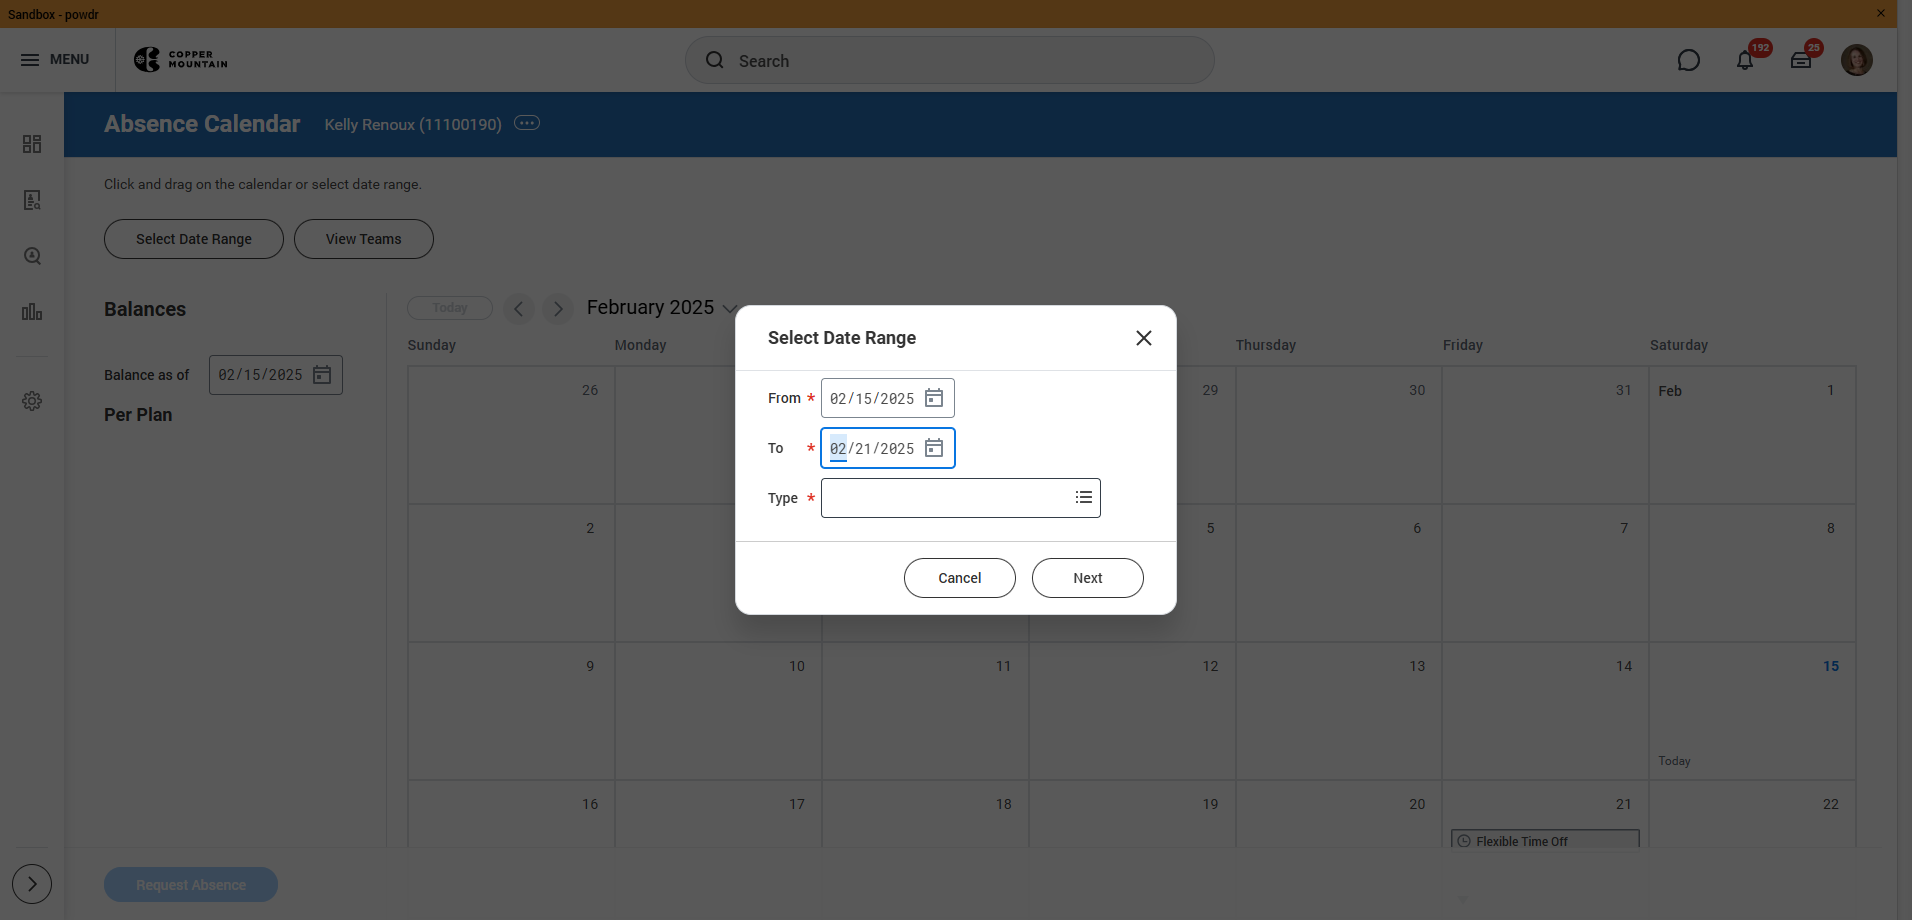Expand the February 2025 month dropdown

[730, 308]
